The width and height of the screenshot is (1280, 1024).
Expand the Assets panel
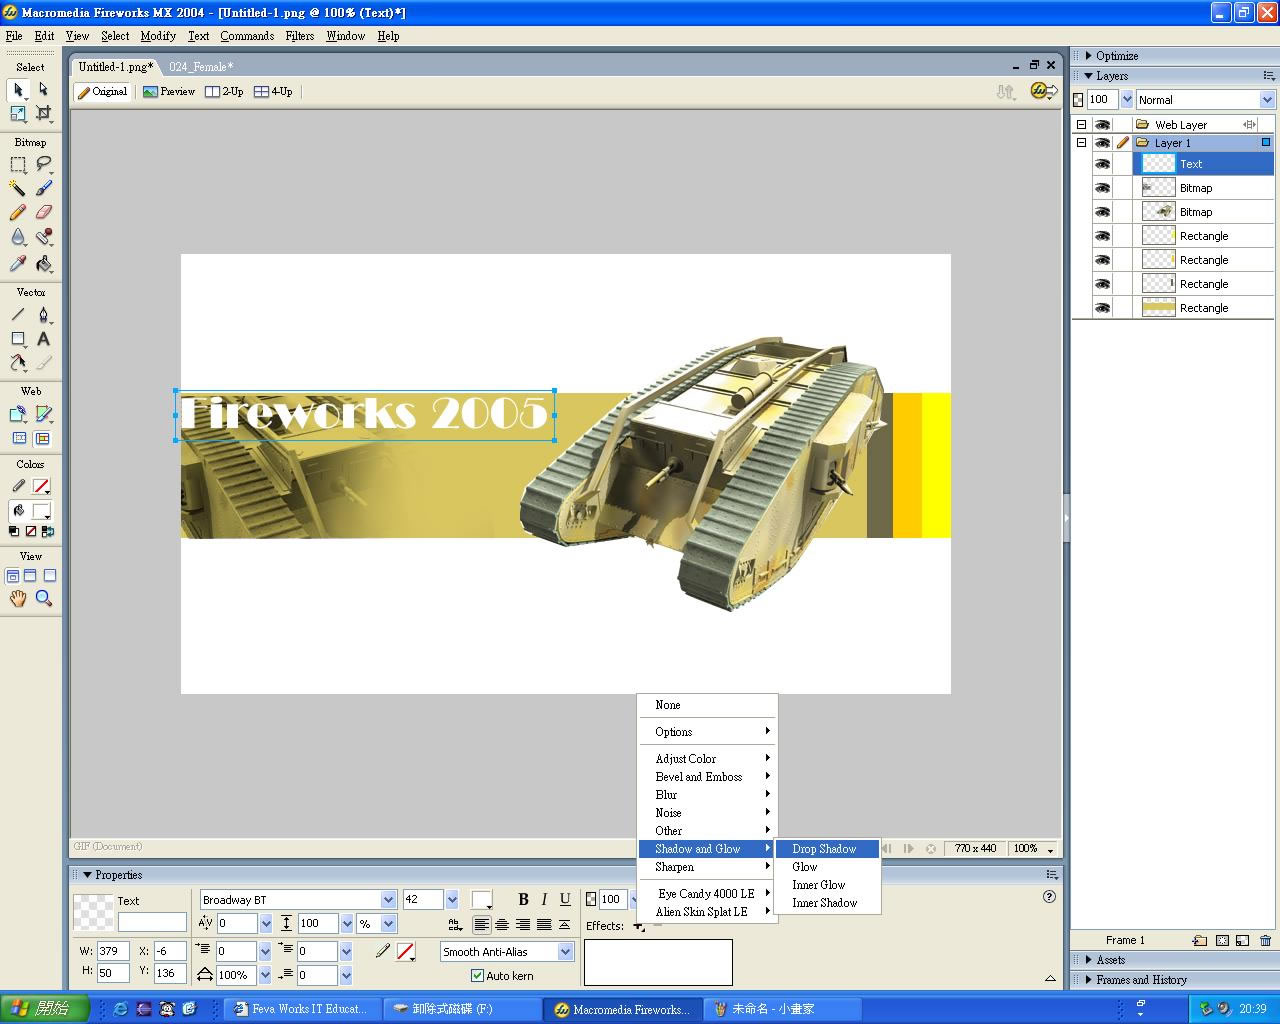pyautogui.click(x=1088, y=960)
